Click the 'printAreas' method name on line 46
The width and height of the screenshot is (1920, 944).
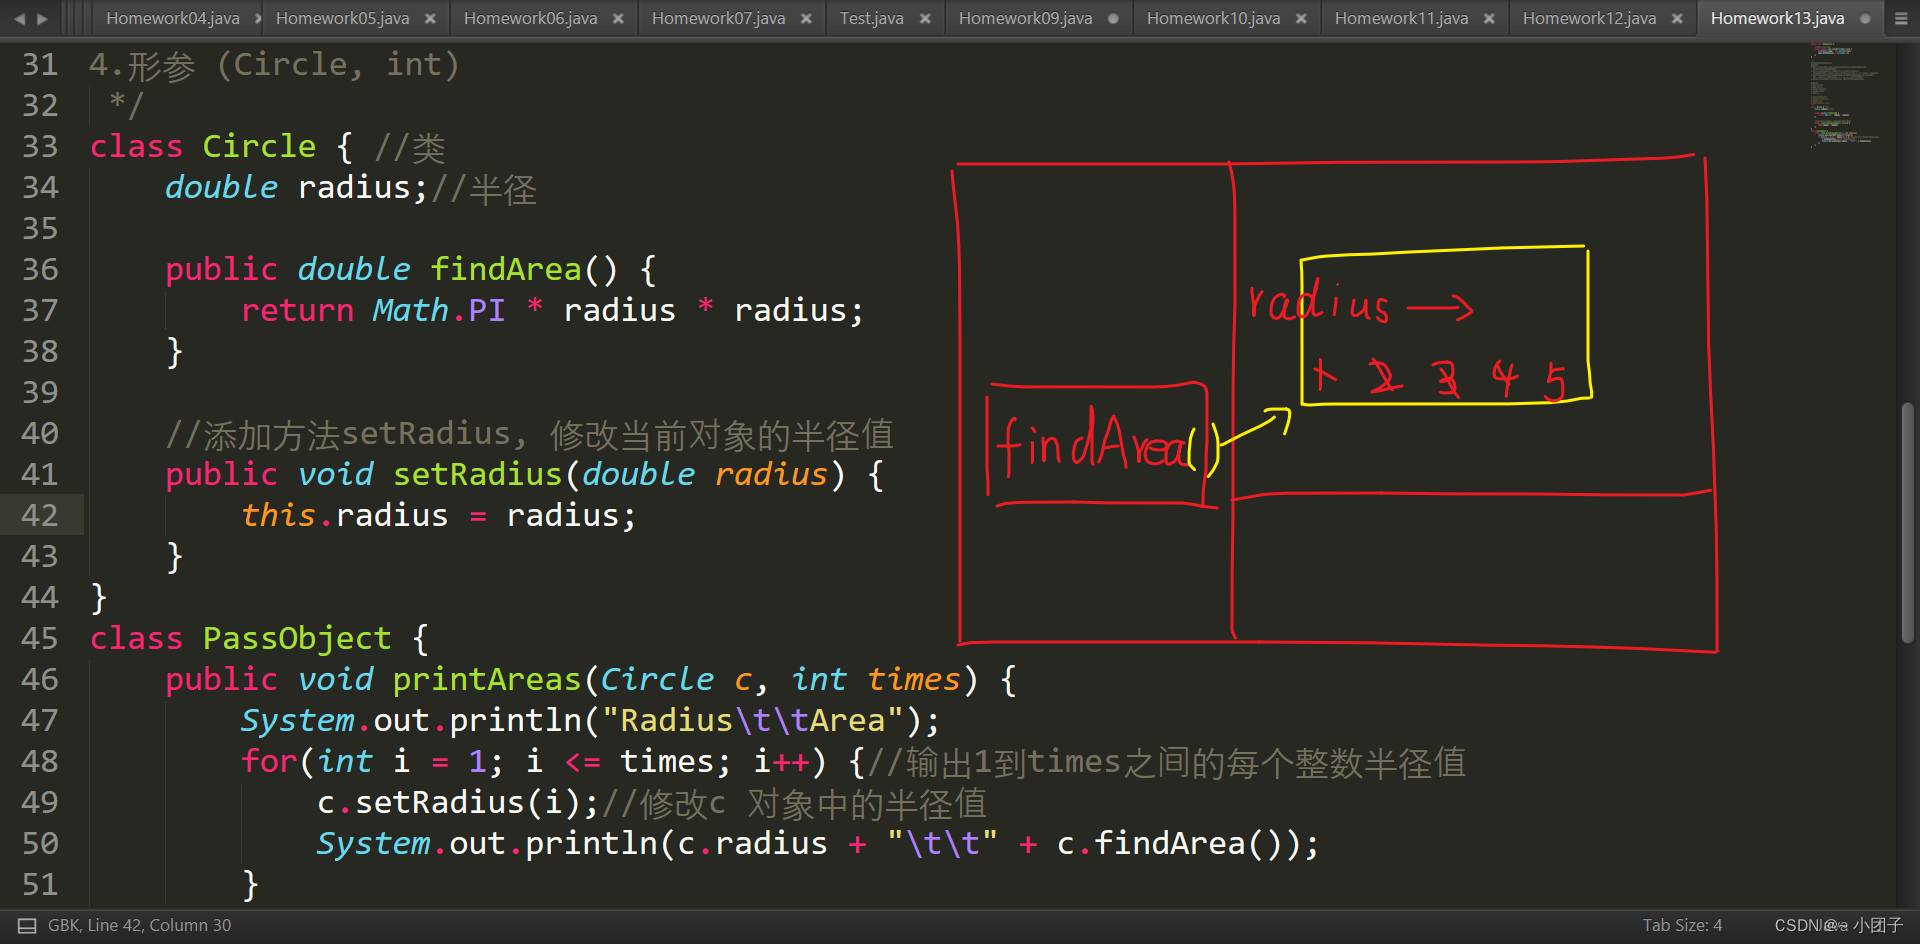(x=487, y=679)
